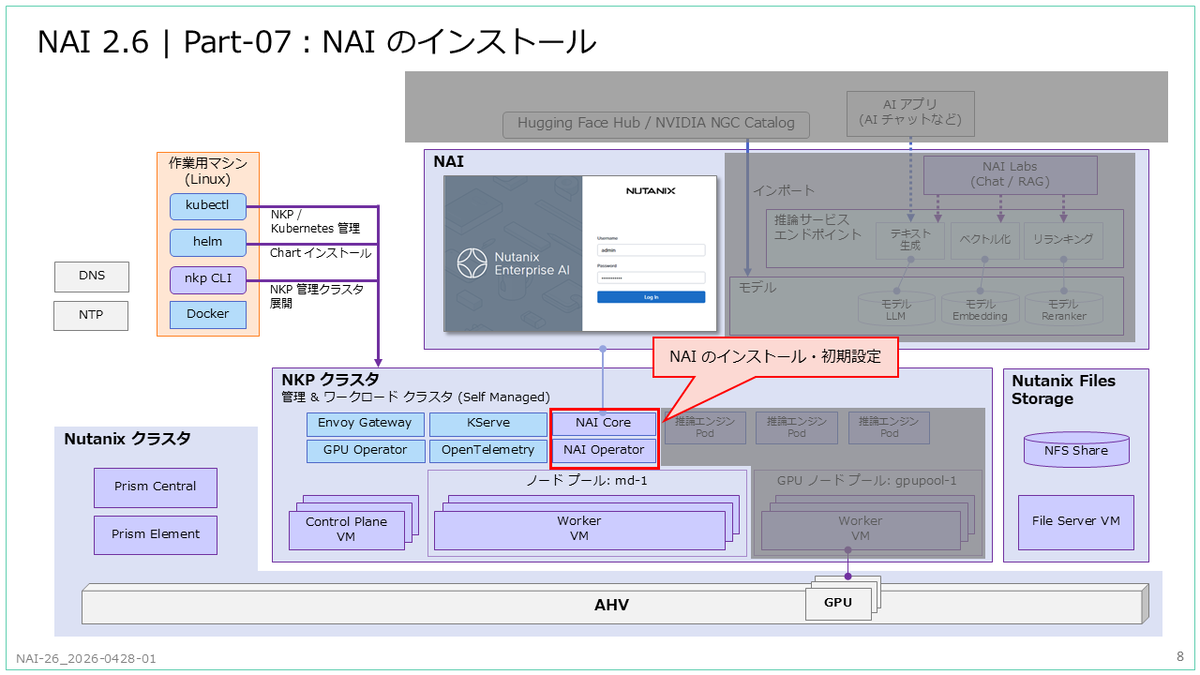Click the テキスト生成 endpoint box
The height and width of the screenshot is (675, 1200).
pyautogui.click(x=909, y=240)
